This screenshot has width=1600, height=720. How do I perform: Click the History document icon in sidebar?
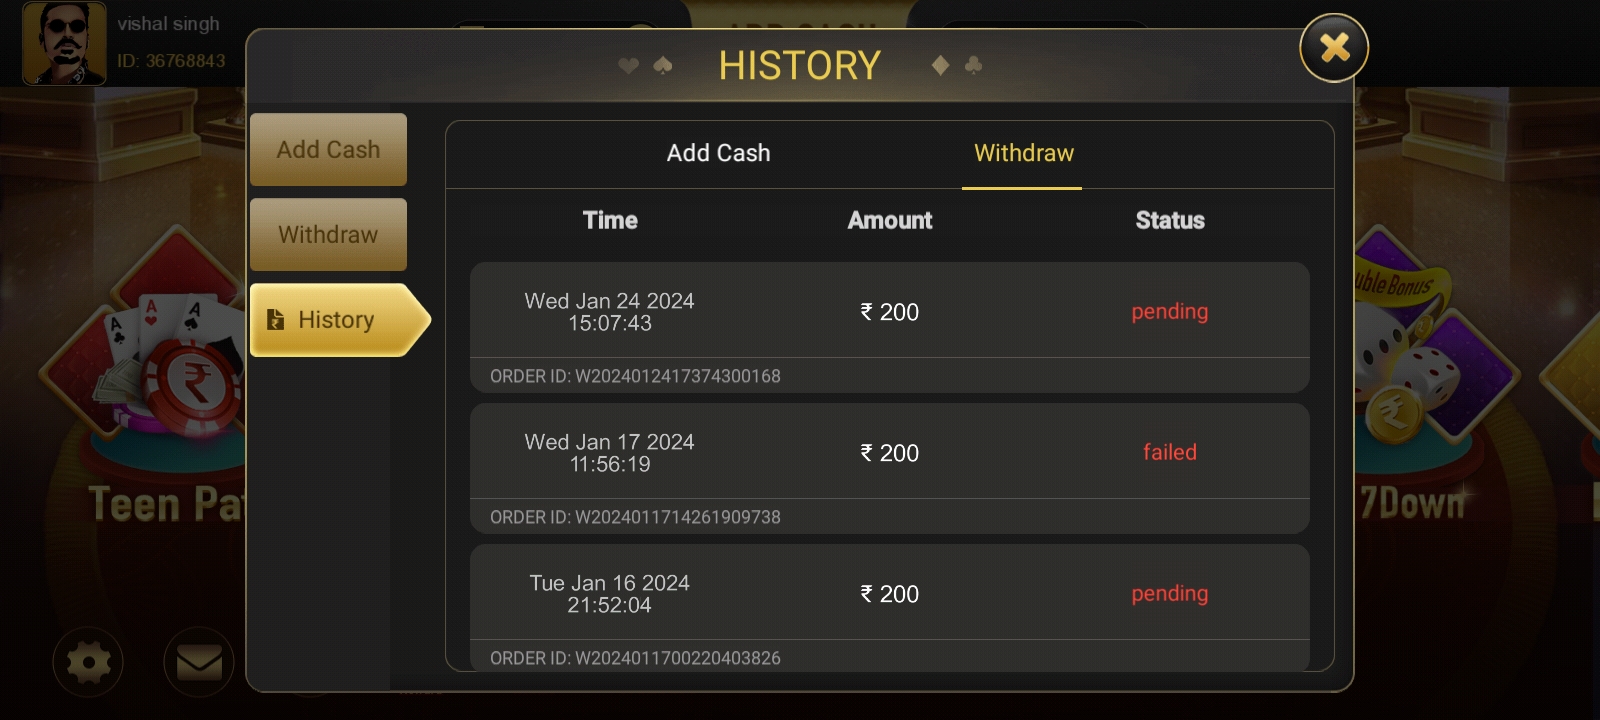pyautogui.click(x=276, y=320)
